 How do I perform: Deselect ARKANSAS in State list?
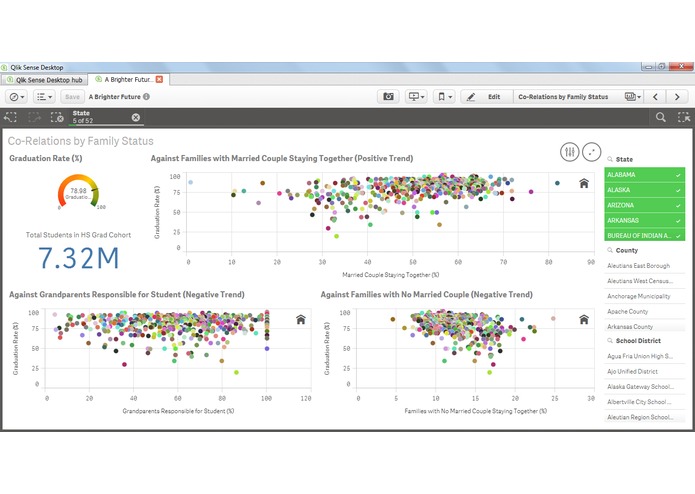coord(644,220)
